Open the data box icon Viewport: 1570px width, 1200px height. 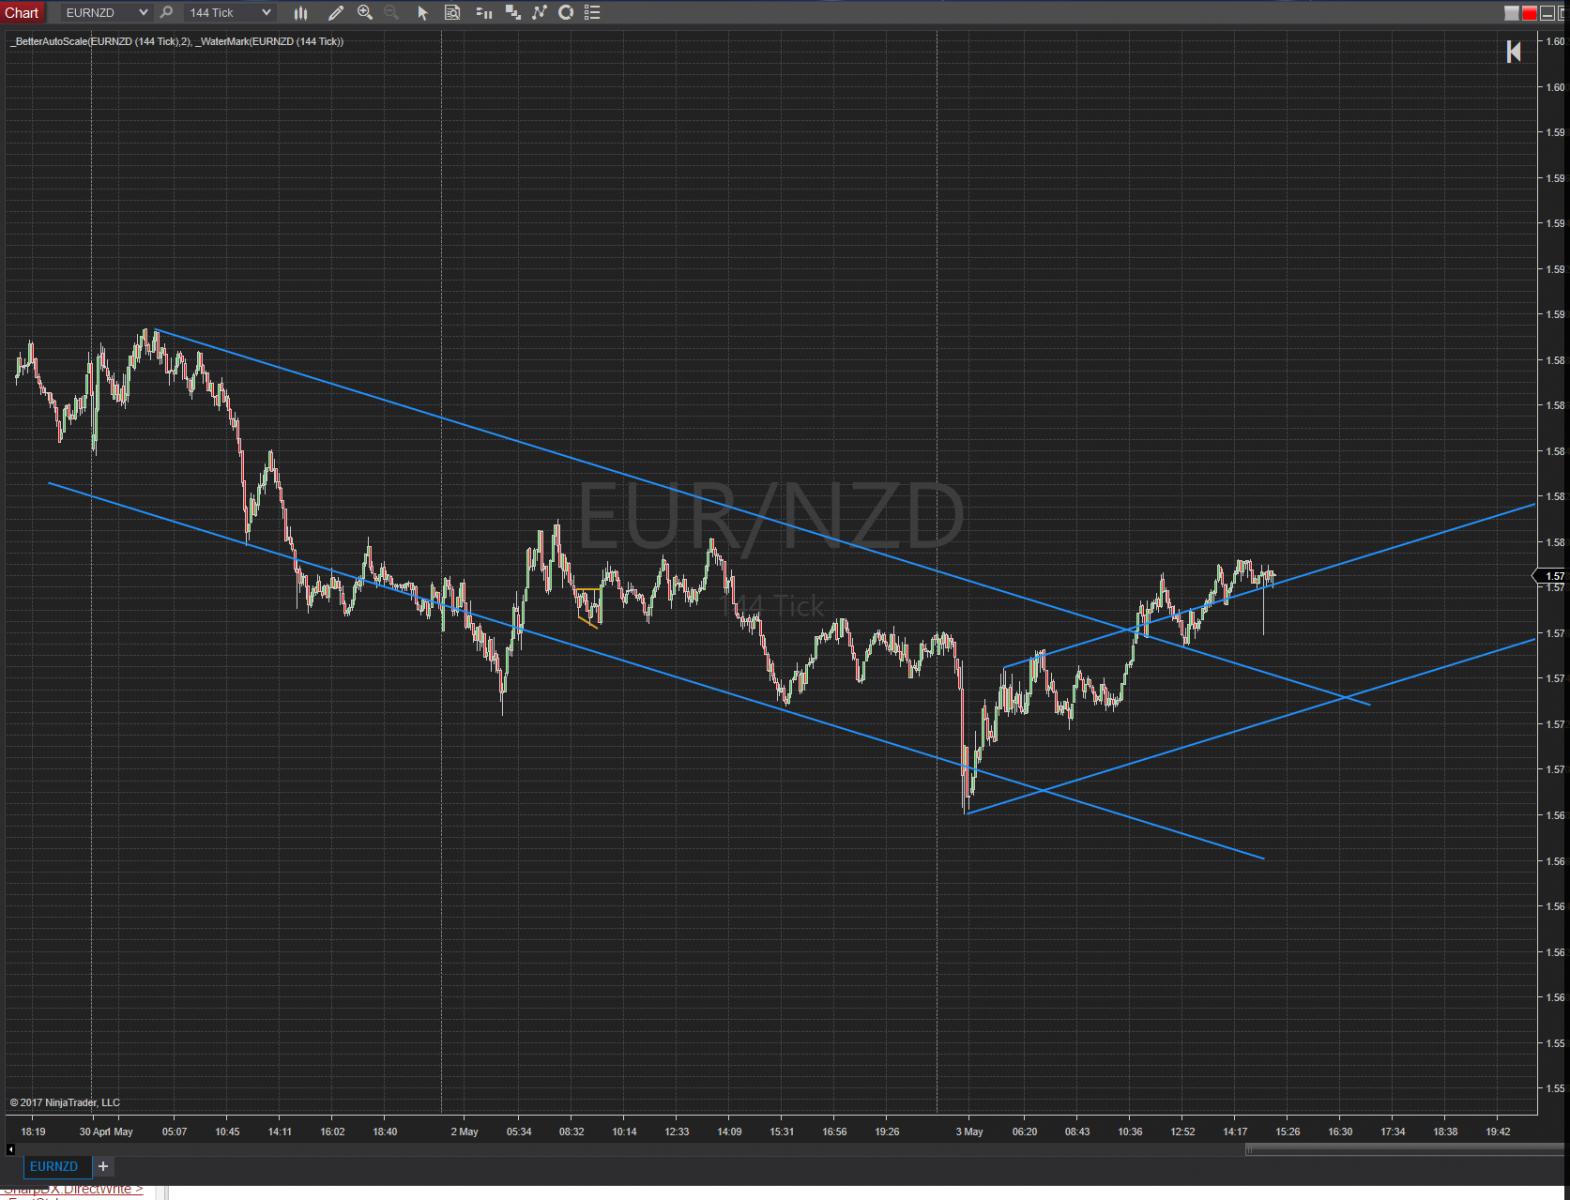(x=452, y=12)
